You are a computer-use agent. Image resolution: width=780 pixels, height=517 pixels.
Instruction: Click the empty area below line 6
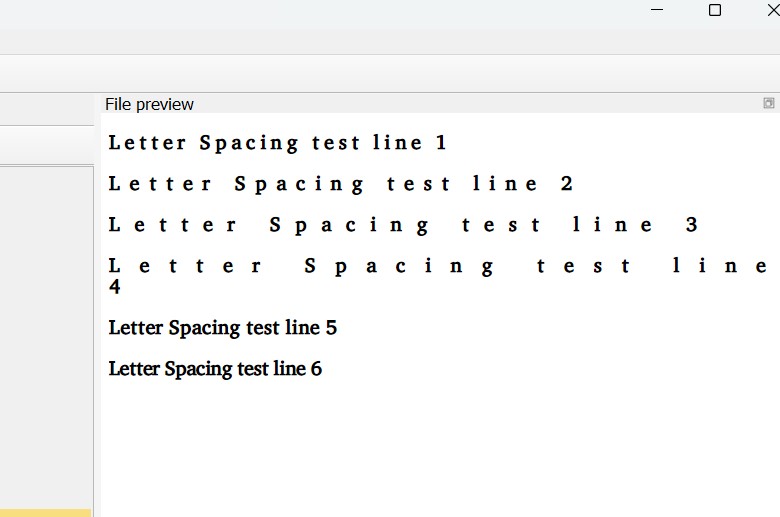440,448
